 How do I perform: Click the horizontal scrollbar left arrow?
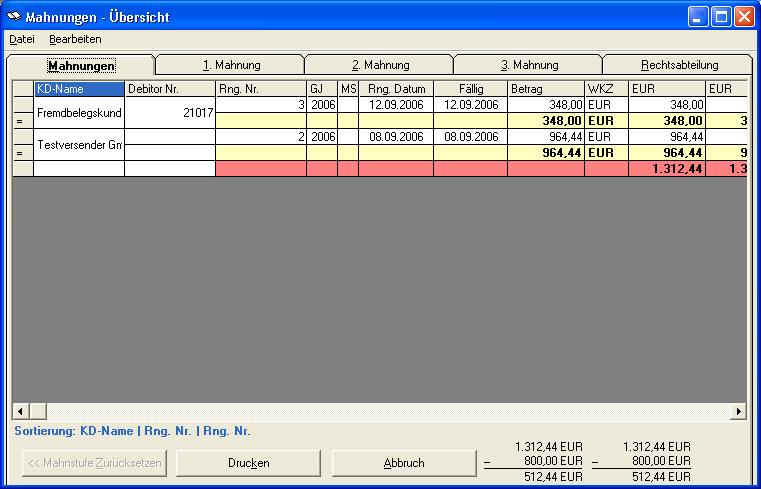point(19,411)
